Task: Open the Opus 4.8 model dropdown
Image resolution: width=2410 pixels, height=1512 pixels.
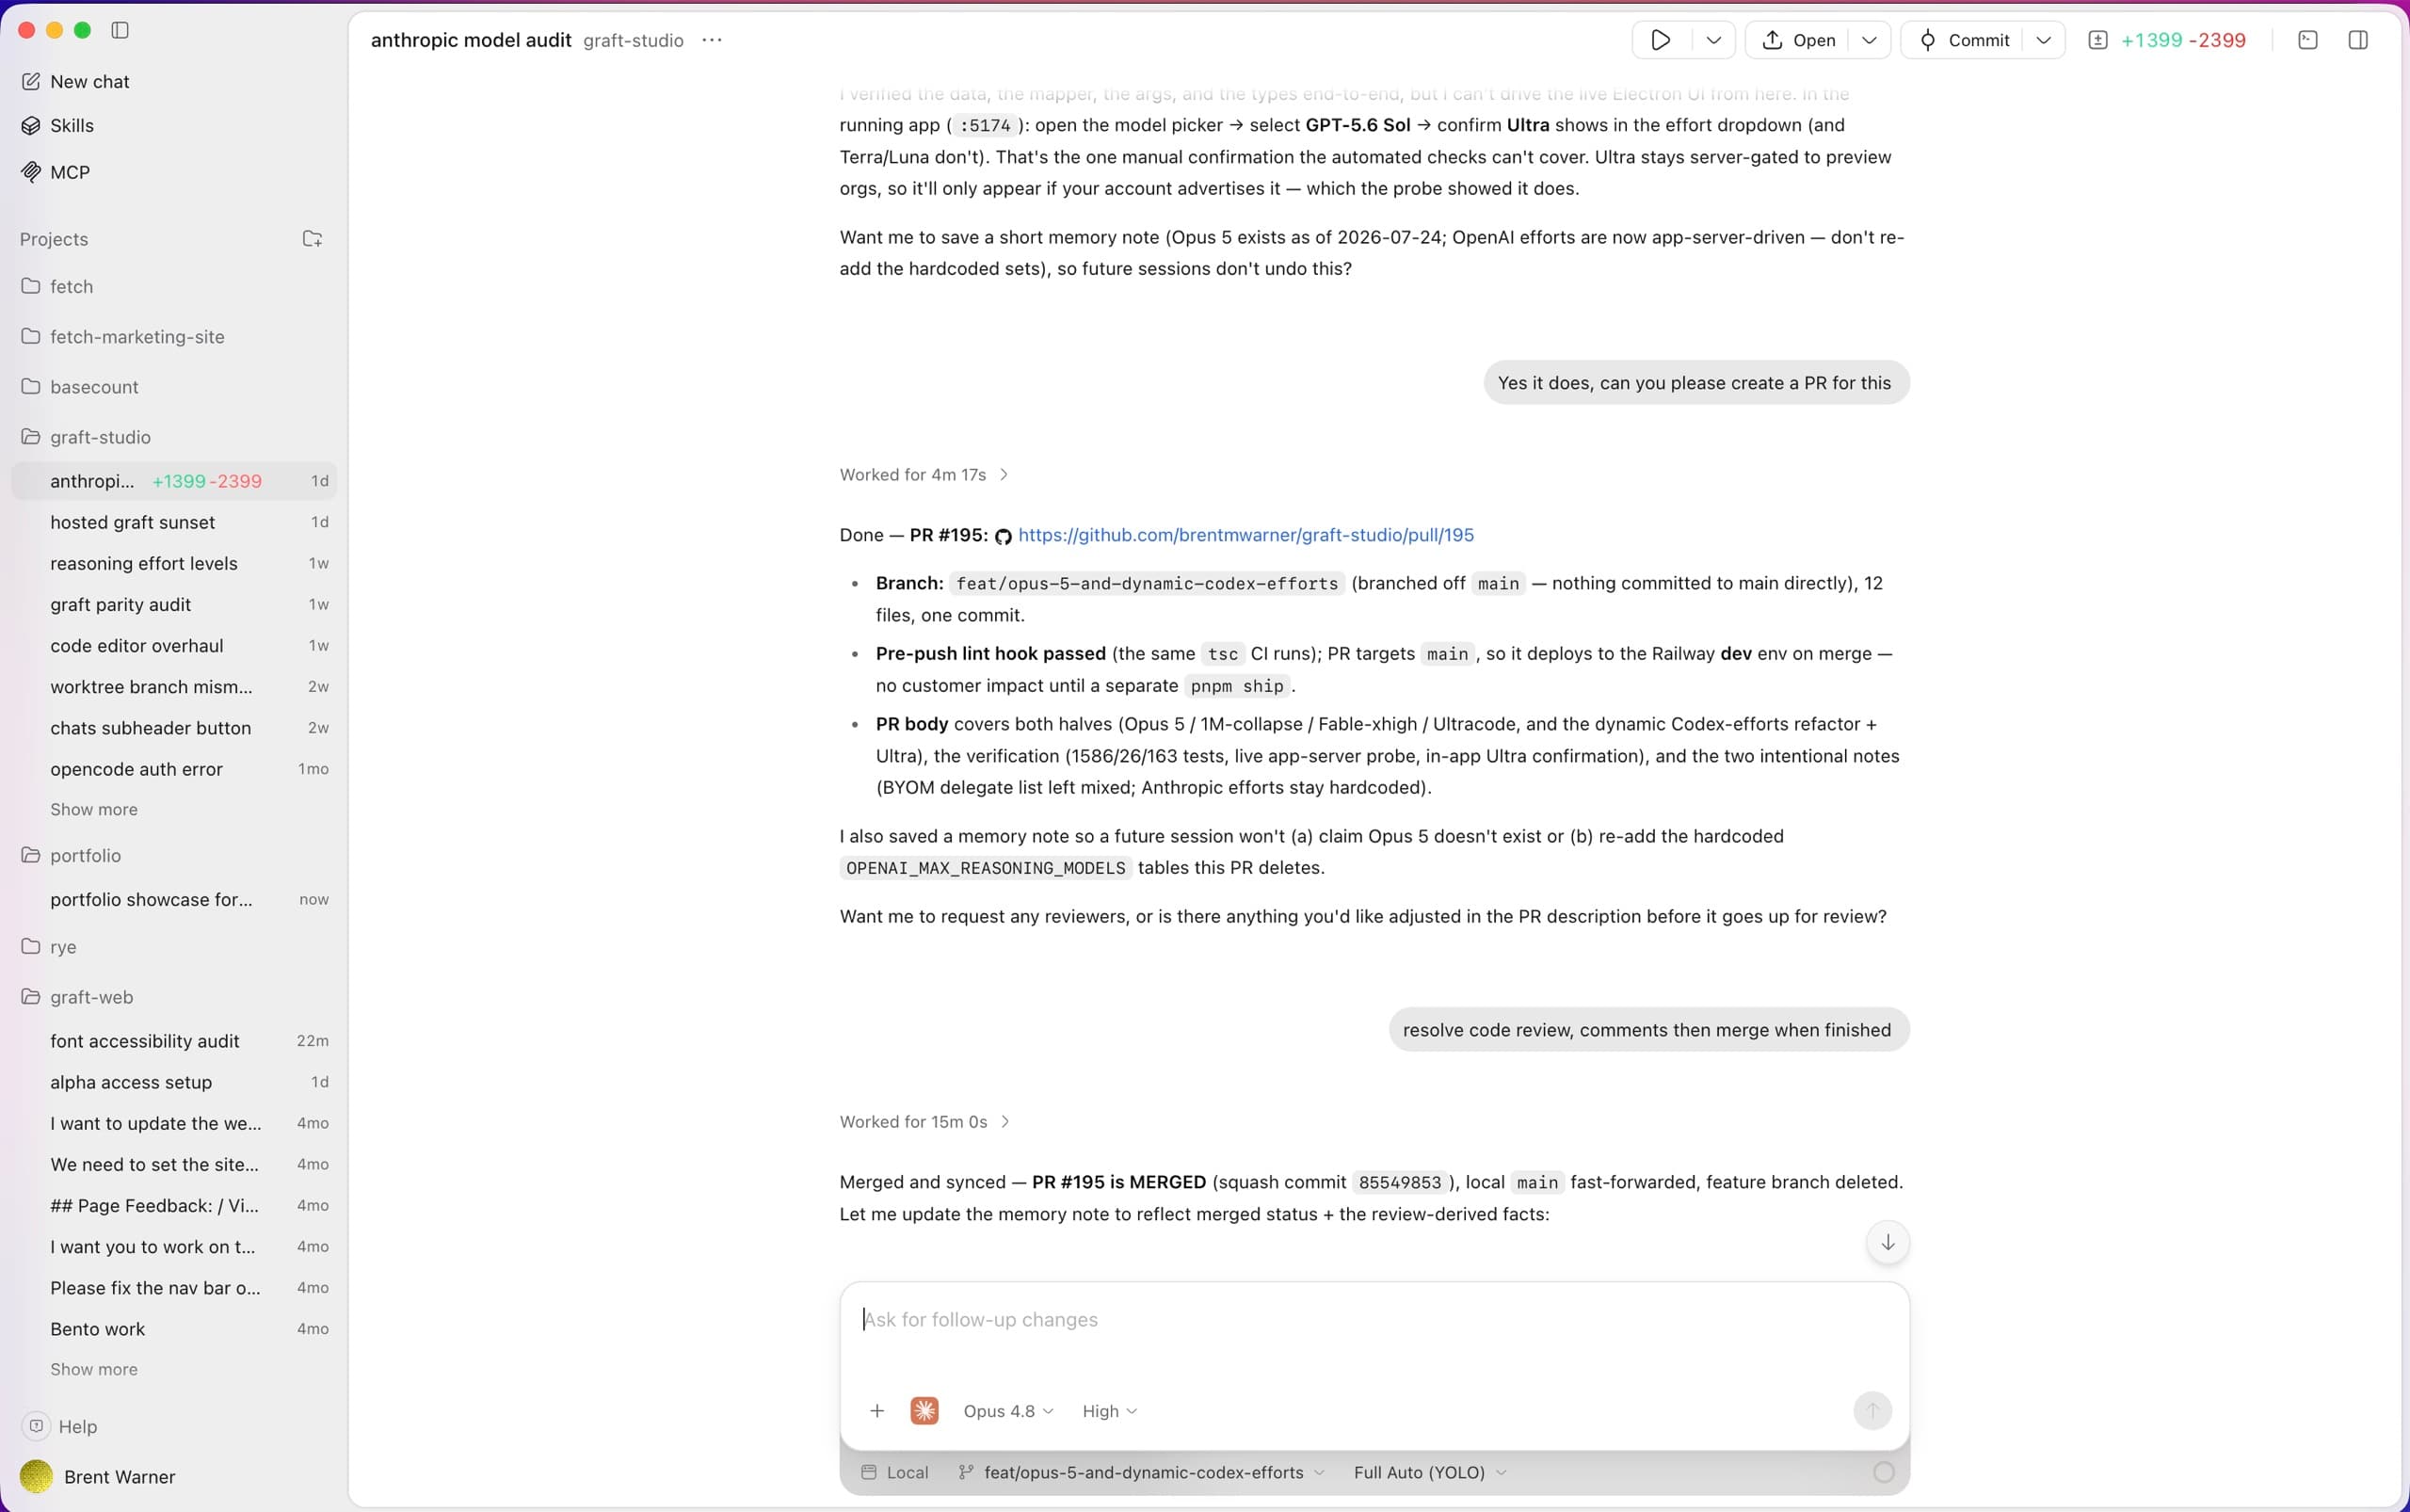Action: coord(1008,1411)
